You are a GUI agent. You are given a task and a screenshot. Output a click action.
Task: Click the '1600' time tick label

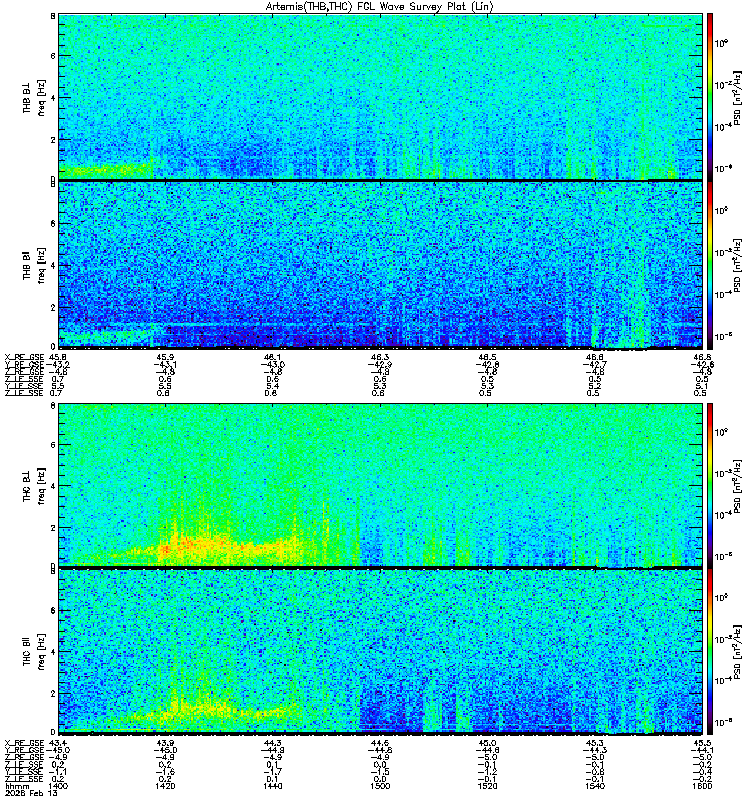703,786
